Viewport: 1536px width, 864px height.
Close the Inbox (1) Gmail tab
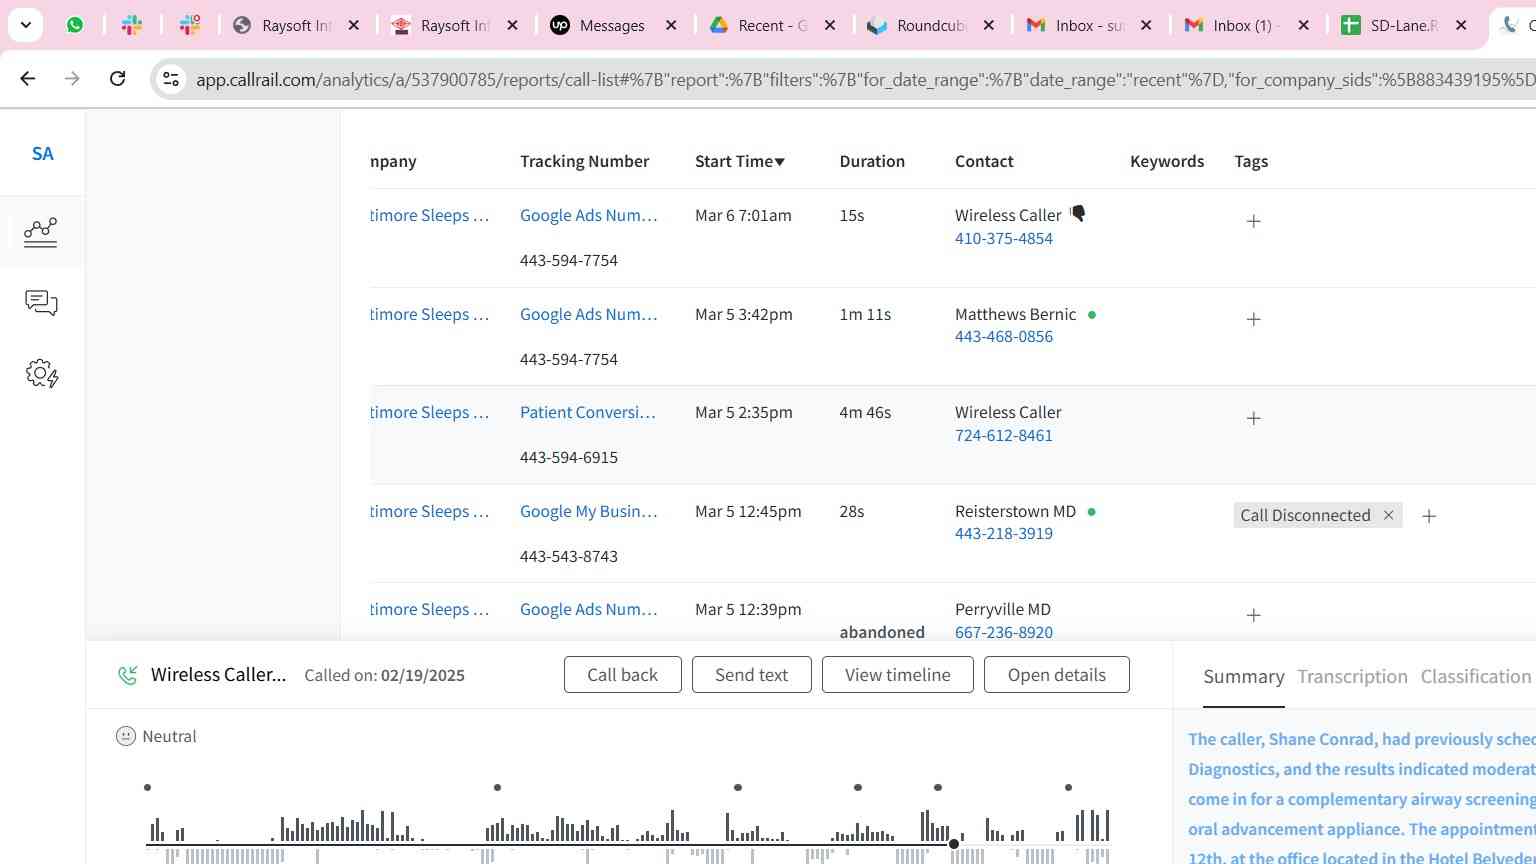[1303, 25]
